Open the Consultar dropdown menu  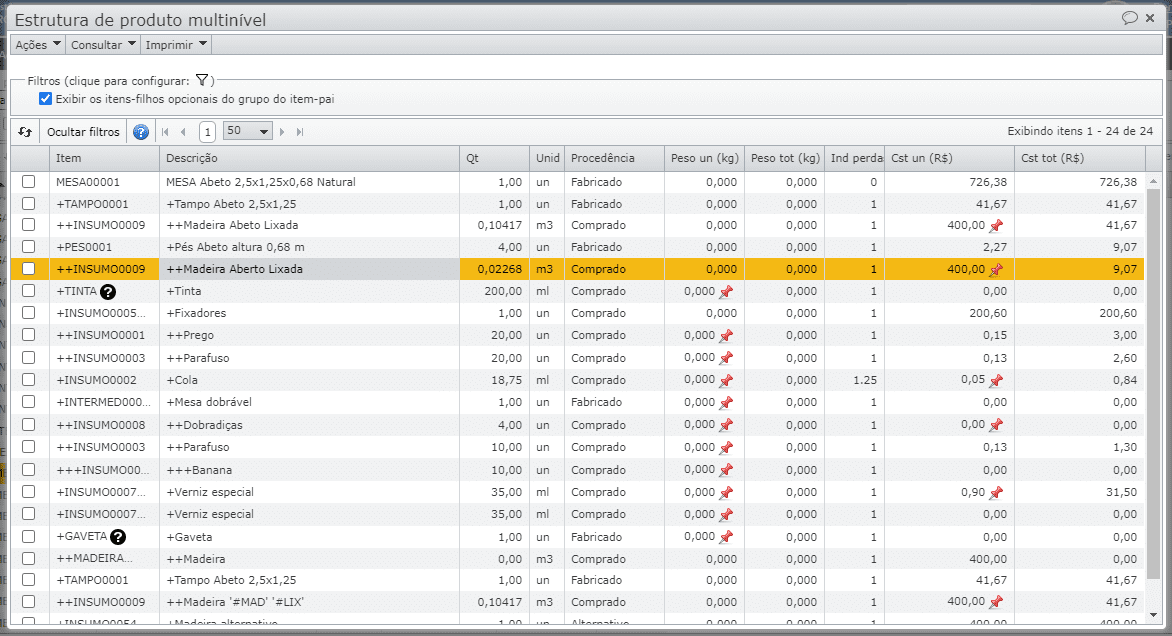(103, 45)
